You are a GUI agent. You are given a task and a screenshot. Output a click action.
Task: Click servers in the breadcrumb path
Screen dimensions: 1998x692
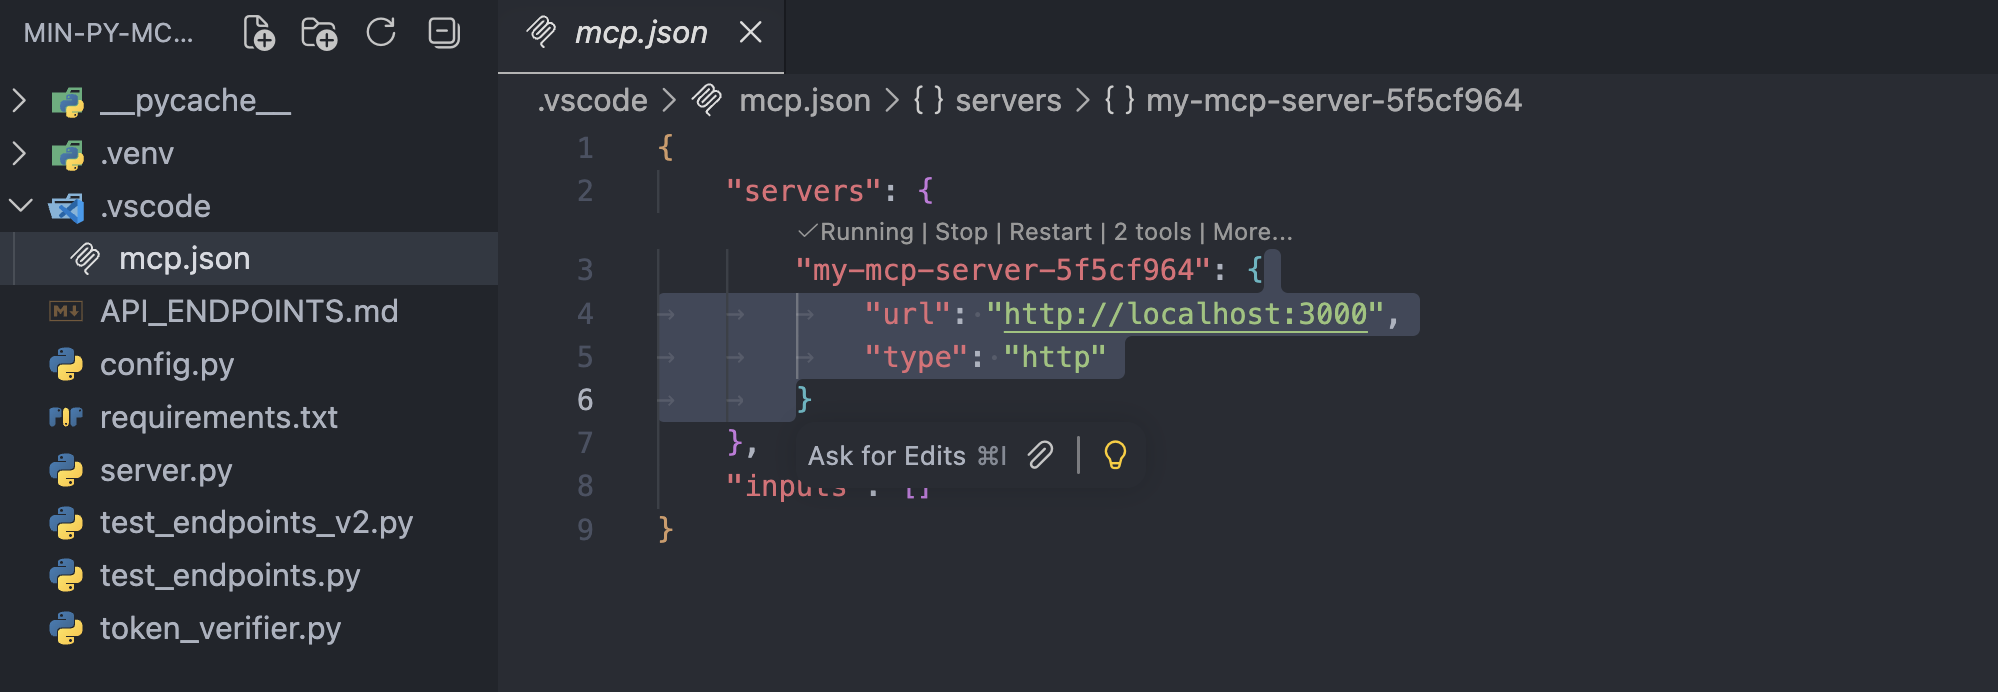tap(1007, 100)
